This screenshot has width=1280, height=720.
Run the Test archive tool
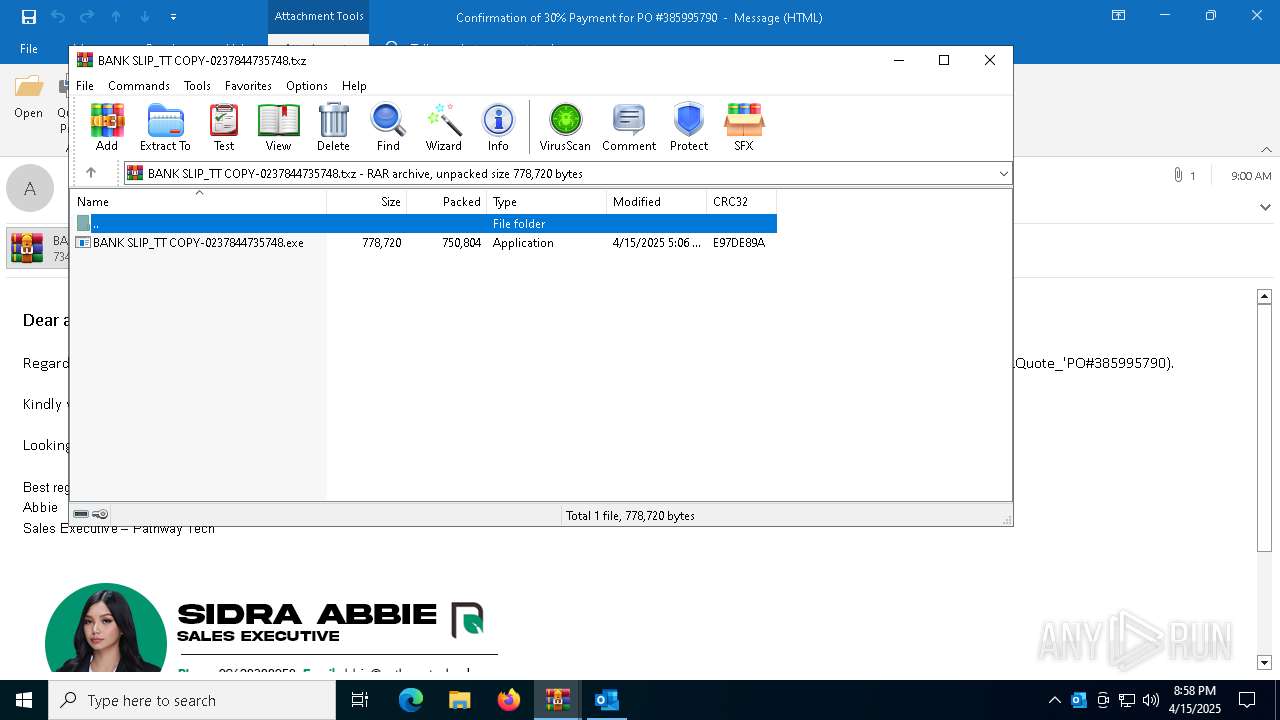coord(224,127)
